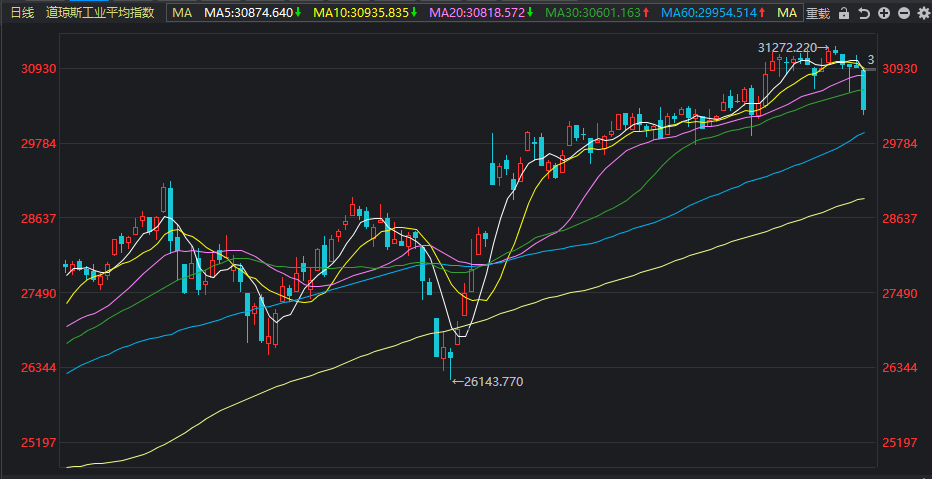Select the 日线 daily period label

pyautogui.click(x=23, y=12)
